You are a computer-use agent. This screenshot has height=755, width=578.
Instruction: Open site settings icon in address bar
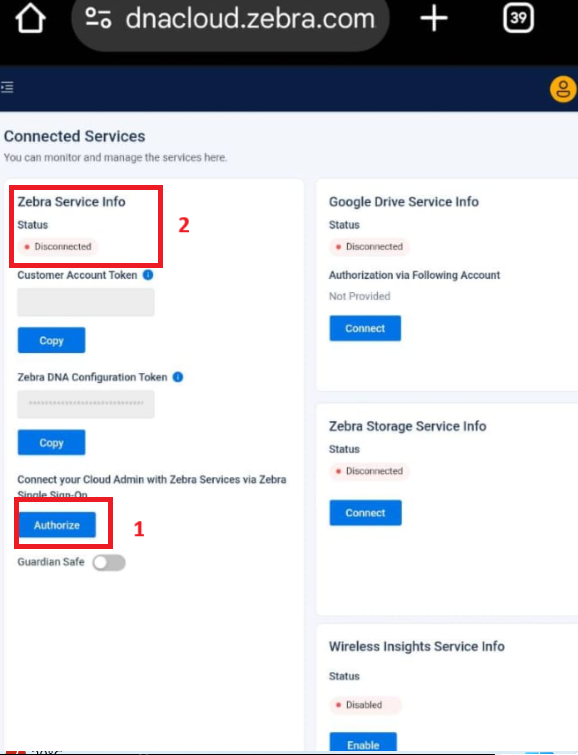[x=98, y=18]
